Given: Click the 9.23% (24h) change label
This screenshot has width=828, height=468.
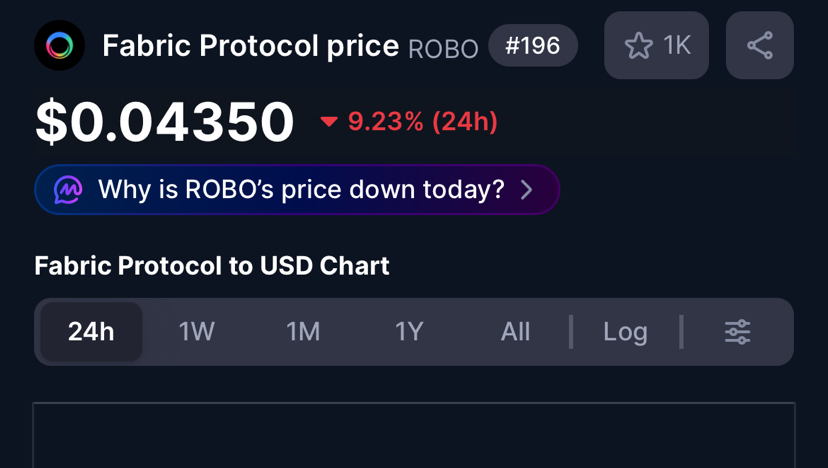Looking at the screenshot, I should [x=422, y=122].
